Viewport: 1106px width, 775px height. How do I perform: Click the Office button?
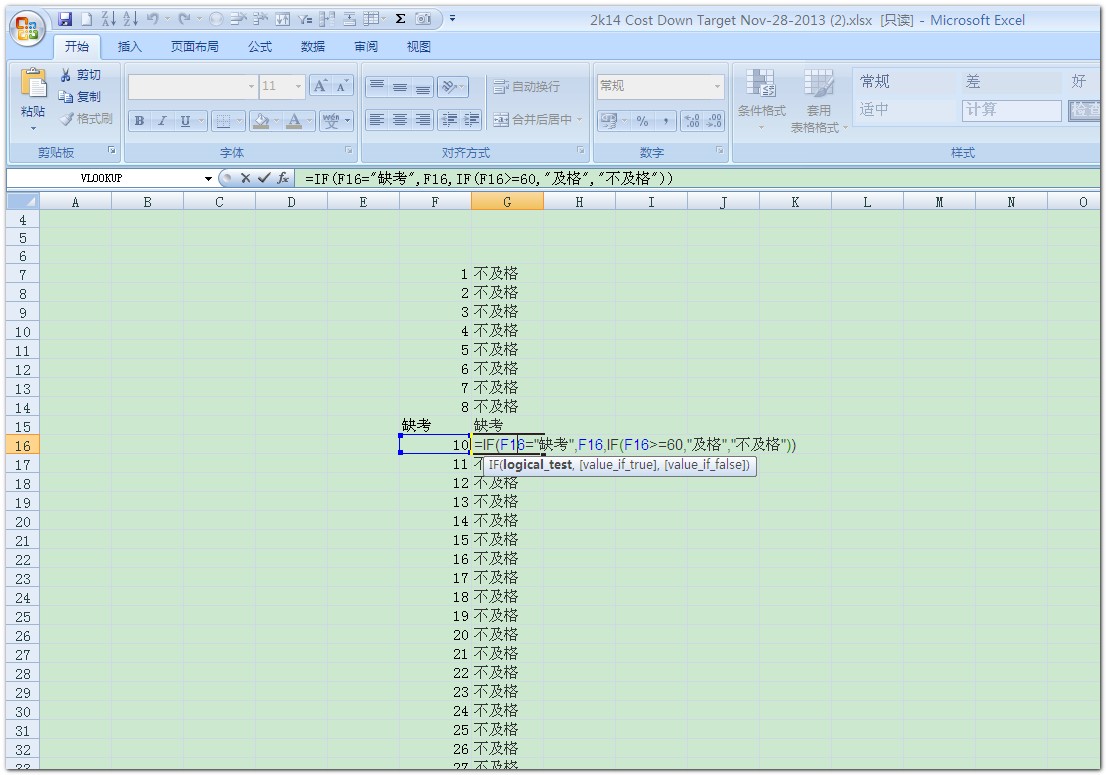(28, 29)
